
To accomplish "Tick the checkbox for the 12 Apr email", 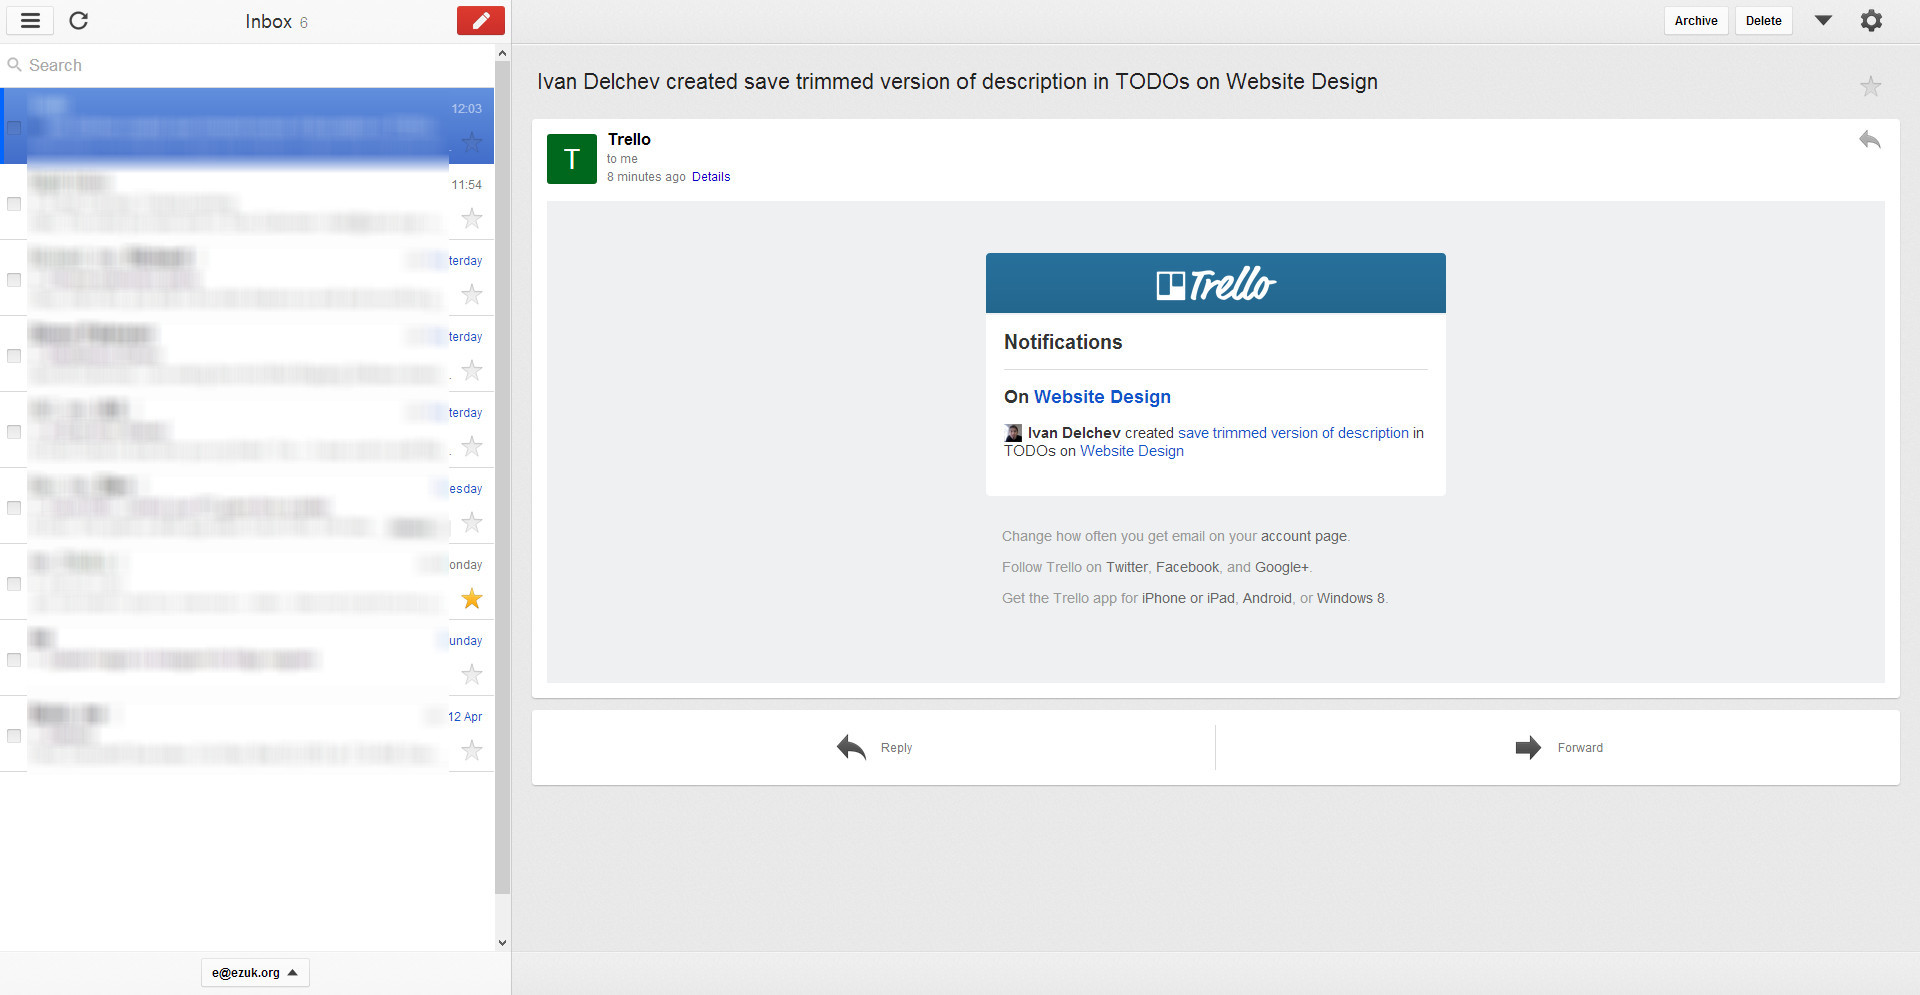I will point(14,736).
